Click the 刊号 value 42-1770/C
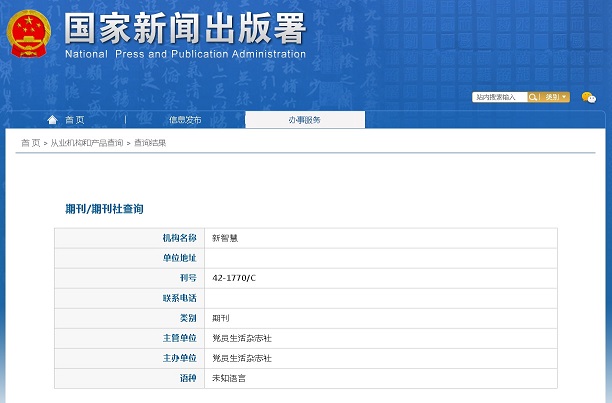 pyautogui.click(x=234, y=277)
